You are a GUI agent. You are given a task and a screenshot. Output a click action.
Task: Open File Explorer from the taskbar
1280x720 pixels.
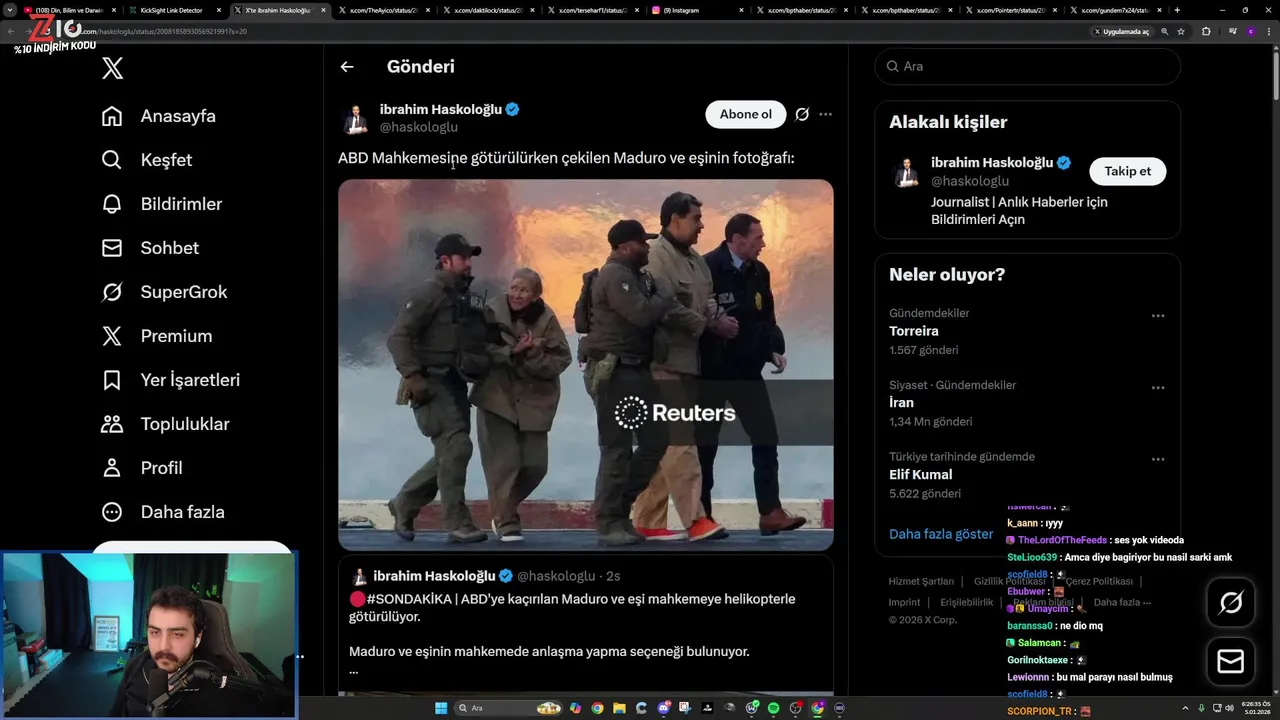[620, 708]
